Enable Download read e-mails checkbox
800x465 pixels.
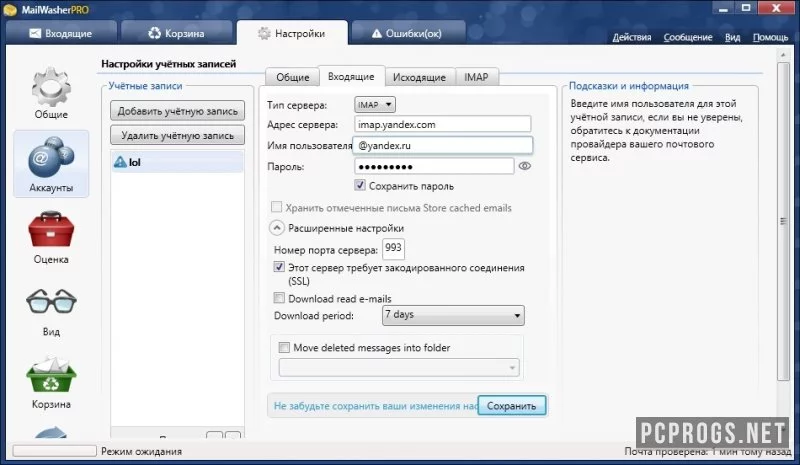pyautogui.click(x=279, y=298)
